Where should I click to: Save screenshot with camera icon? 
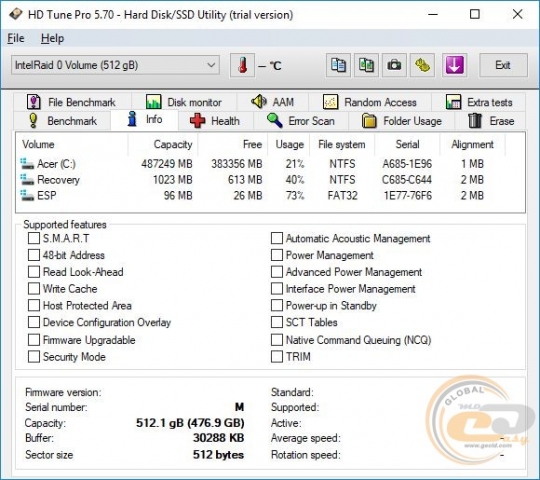(x=394, y=65)
